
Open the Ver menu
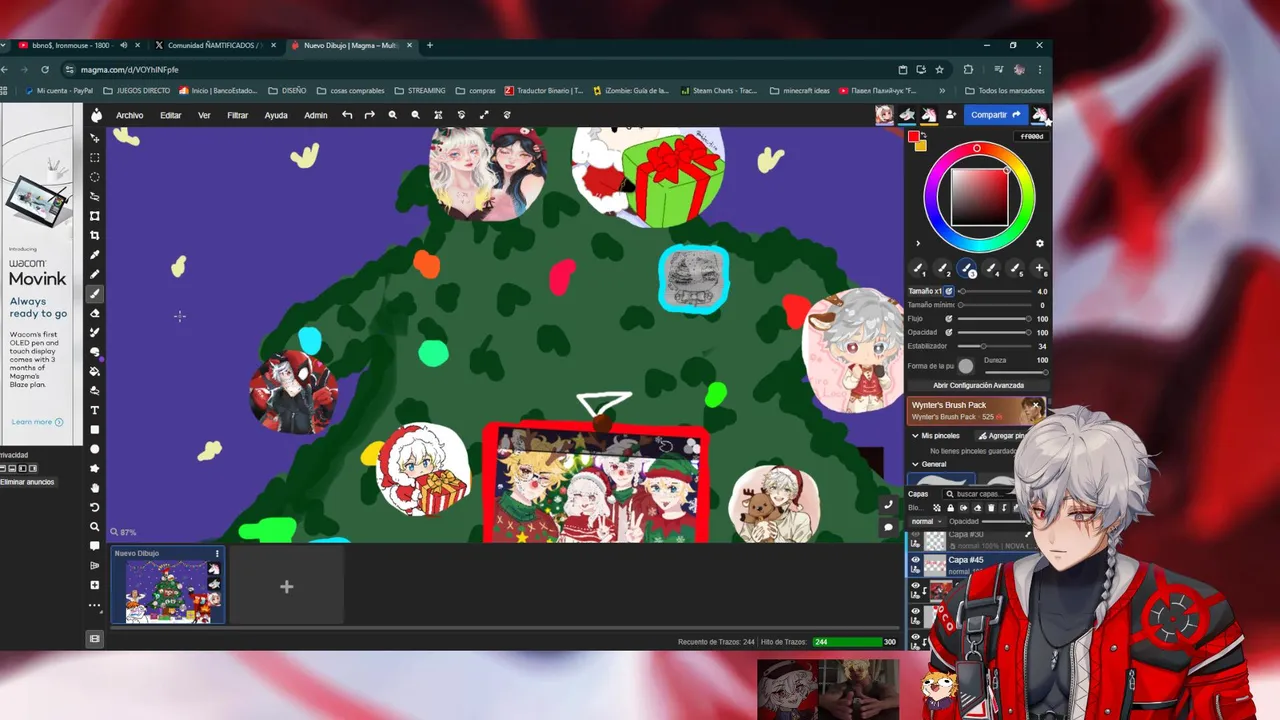(x=204, y=115)
